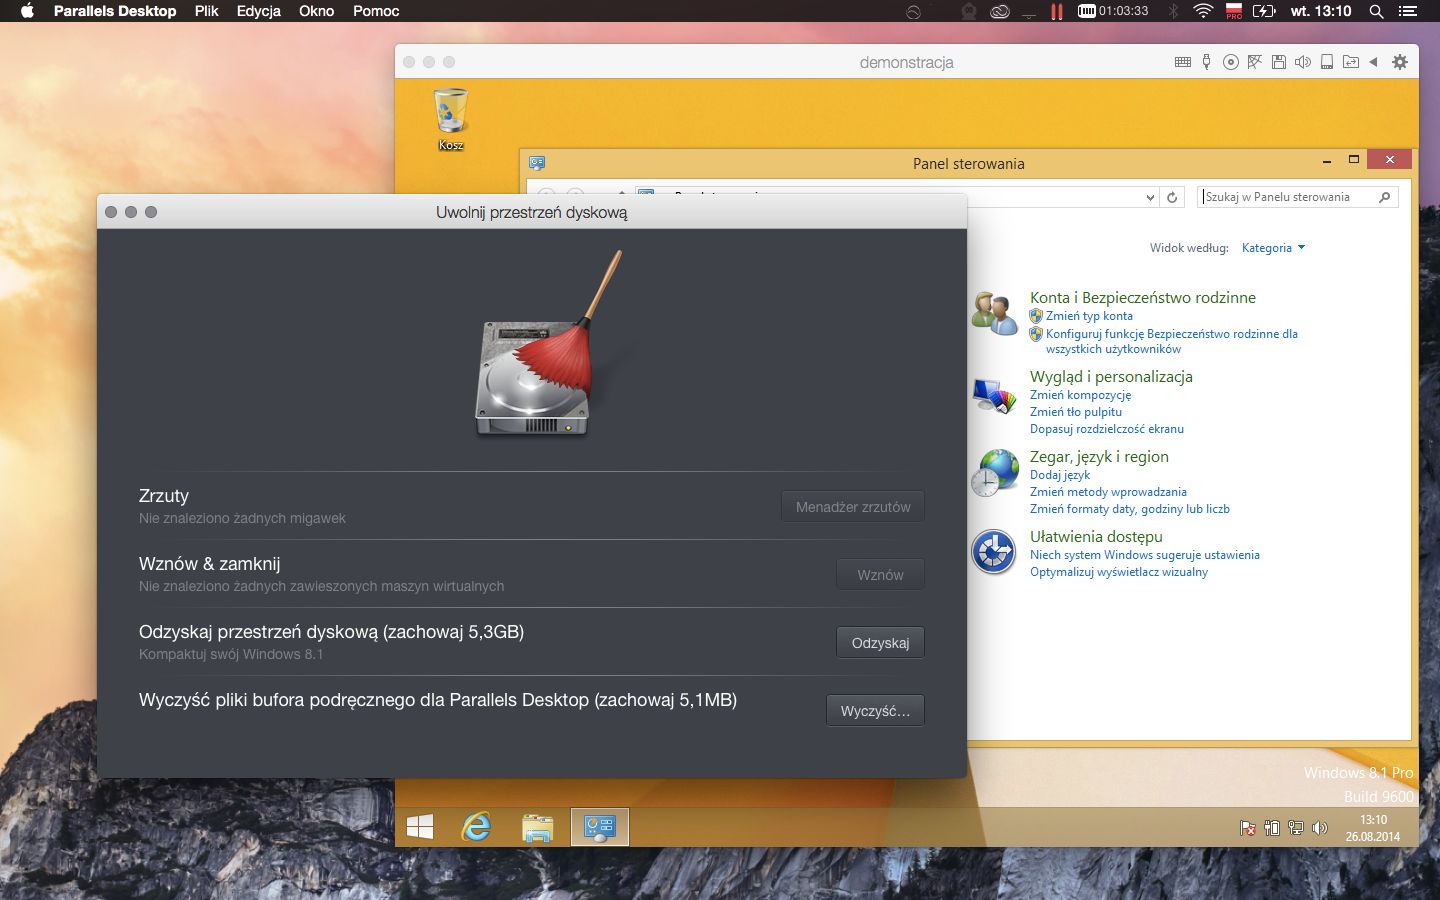This screenshot has height=900, width=1440.
Task: Open Wygląd i personalizacja category
Action: pos(1111,377)
